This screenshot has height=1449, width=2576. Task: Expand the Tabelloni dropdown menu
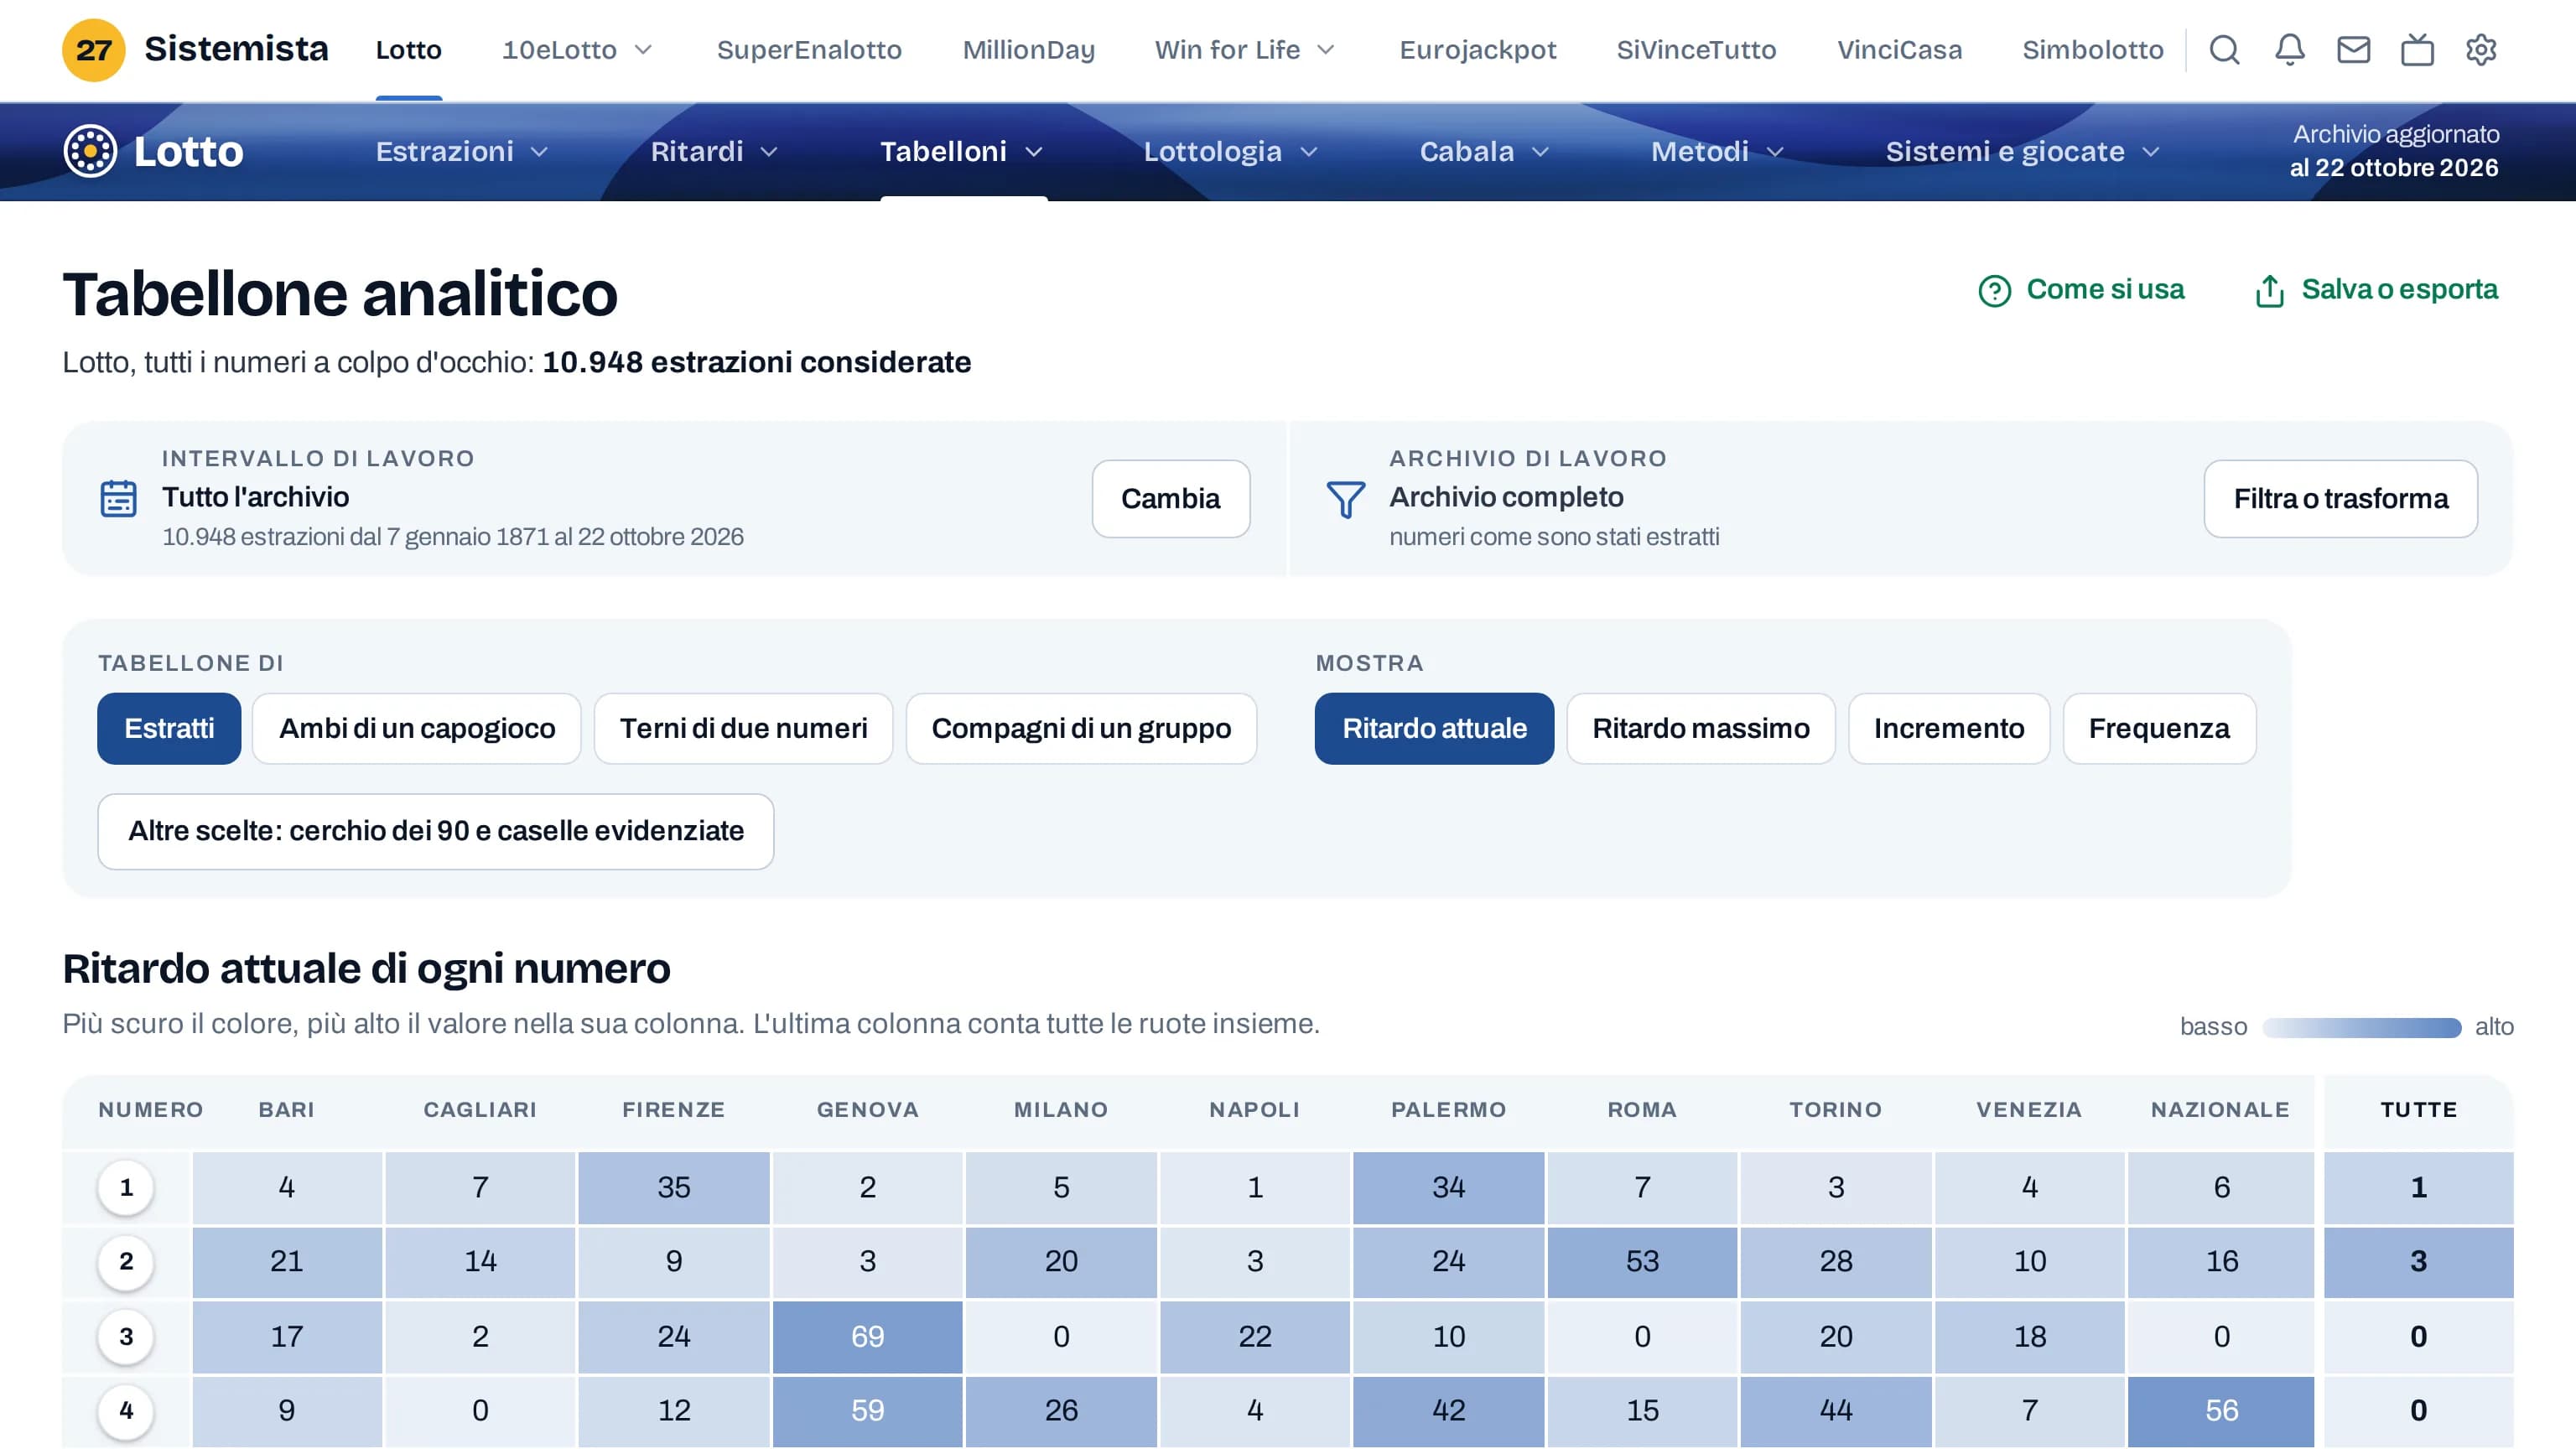[961, 151]
